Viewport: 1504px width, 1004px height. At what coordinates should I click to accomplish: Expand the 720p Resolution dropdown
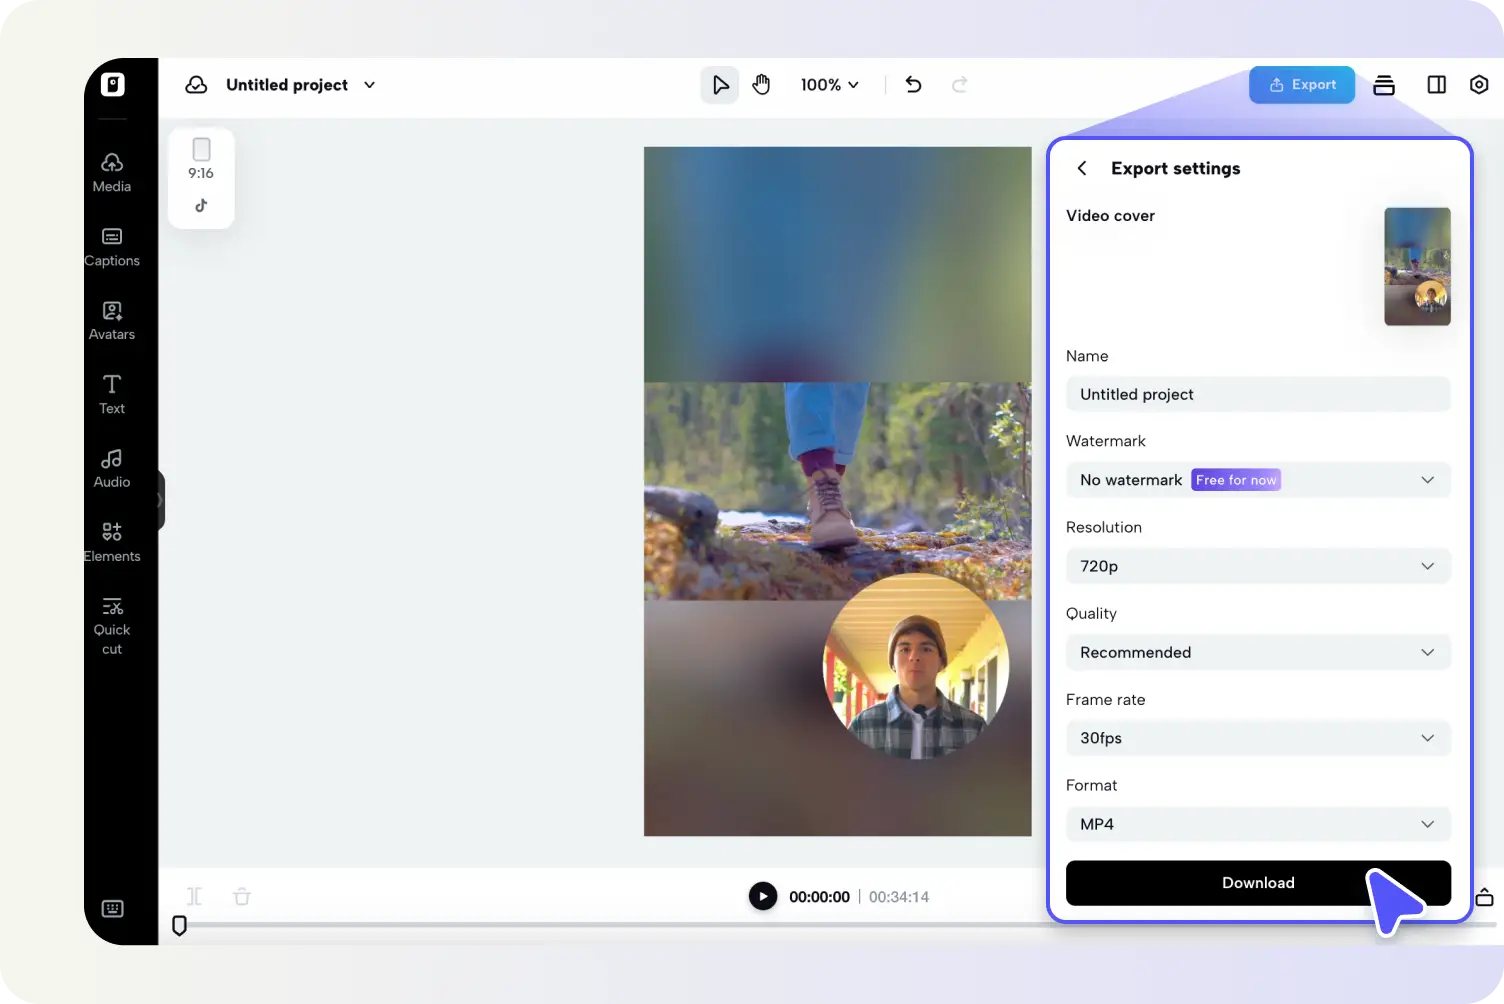1258,566
